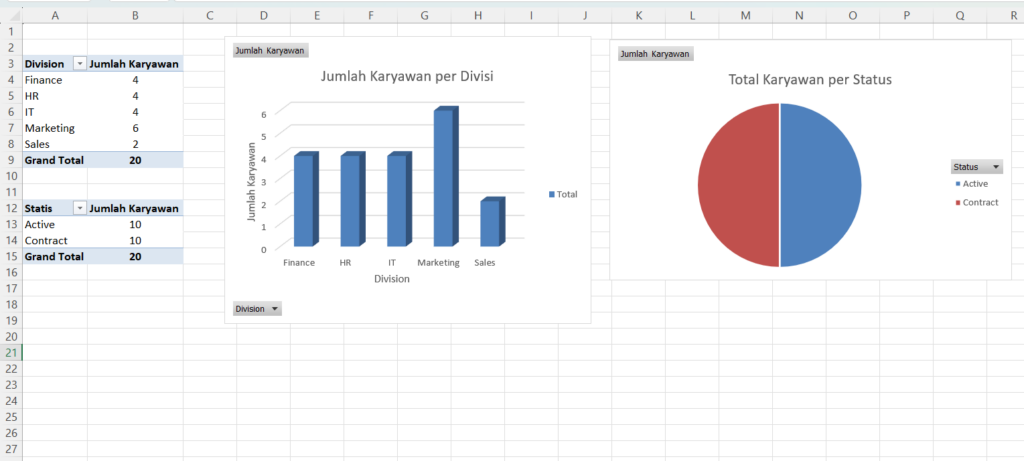Image resolution: width=1024 pixels, height=461 pixels.
Task: Open the Division filter dropdown in cell A3
Action: point(80,64)
